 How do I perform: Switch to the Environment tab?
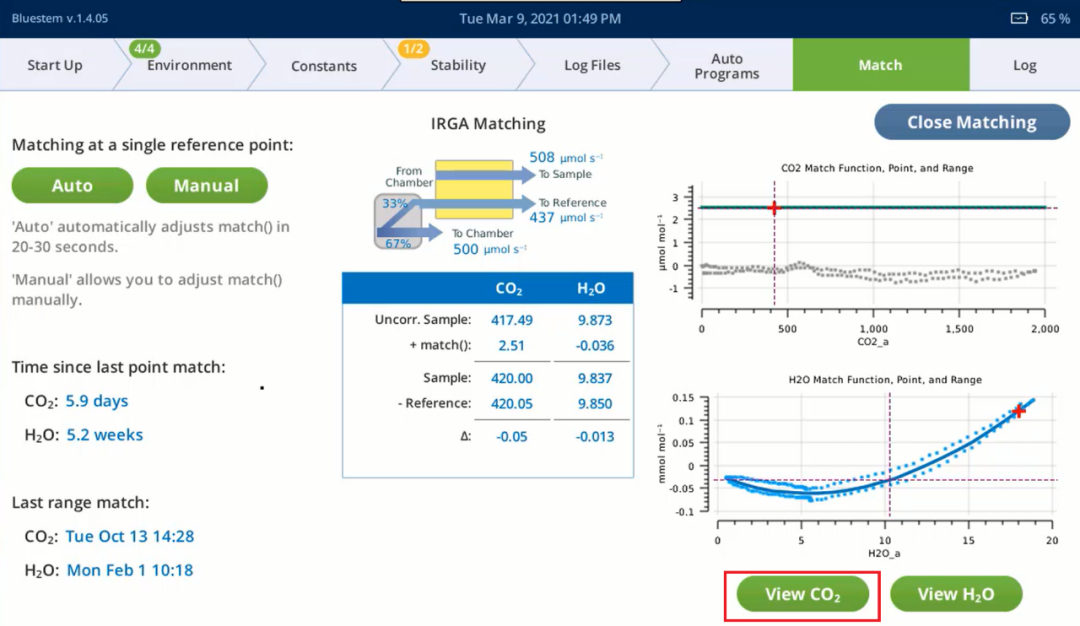point(189,66)
